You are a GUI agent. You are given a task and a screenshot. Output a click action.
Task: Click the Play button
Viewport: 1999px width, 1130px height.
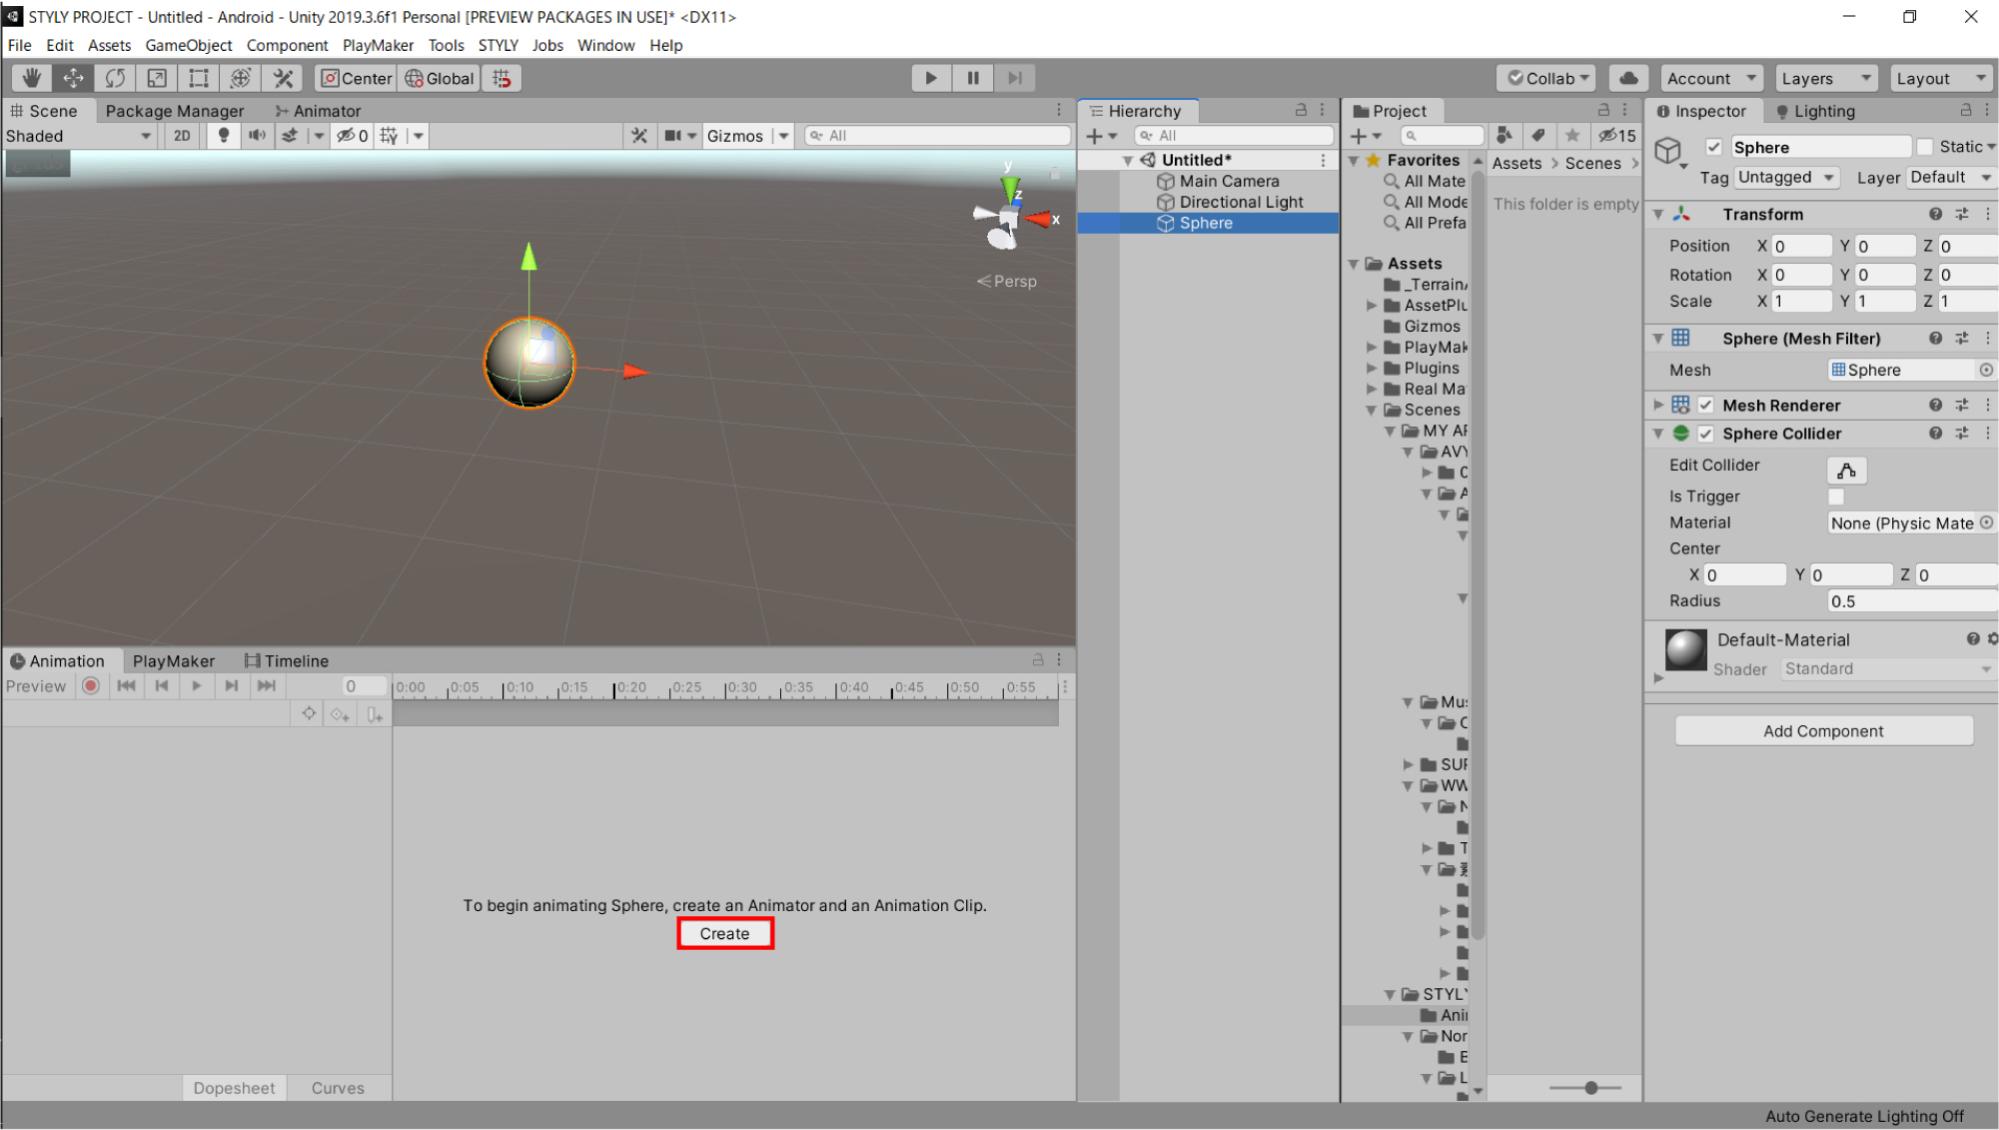931,78
